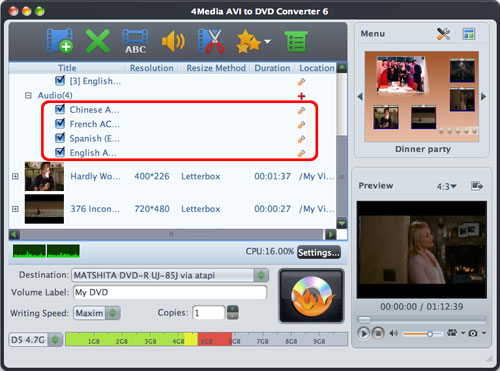The image size is (500, 371).
Task: Click the green X remove icon
Action: 97,41
